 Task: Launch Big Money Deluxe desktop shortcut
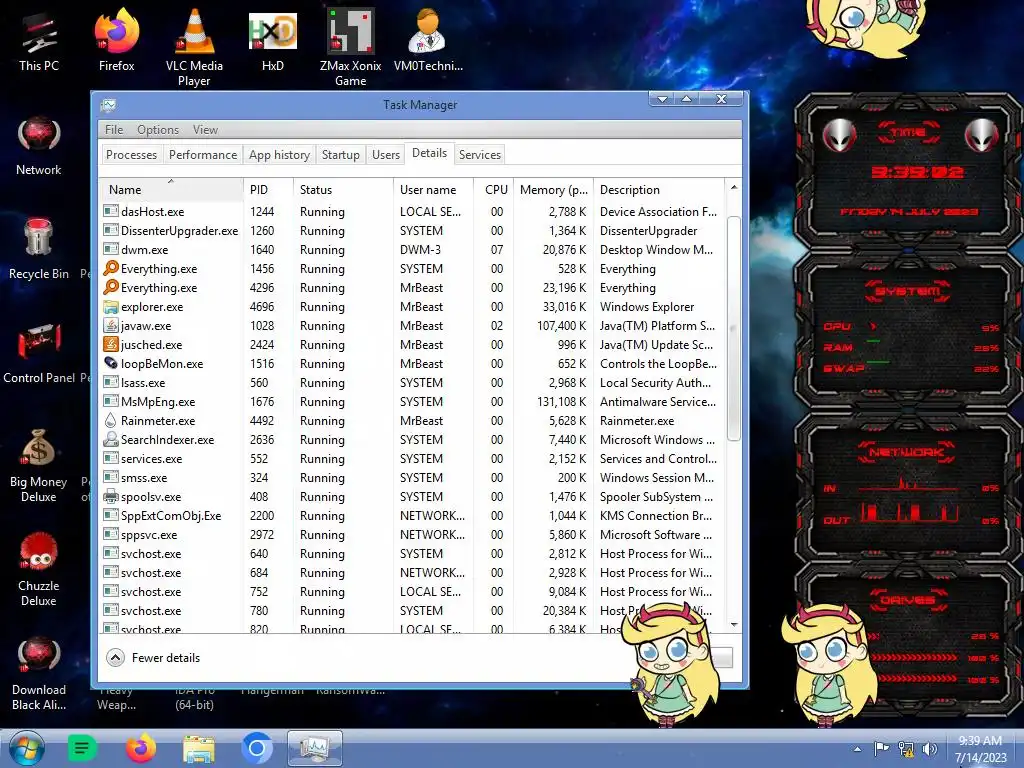39,465
